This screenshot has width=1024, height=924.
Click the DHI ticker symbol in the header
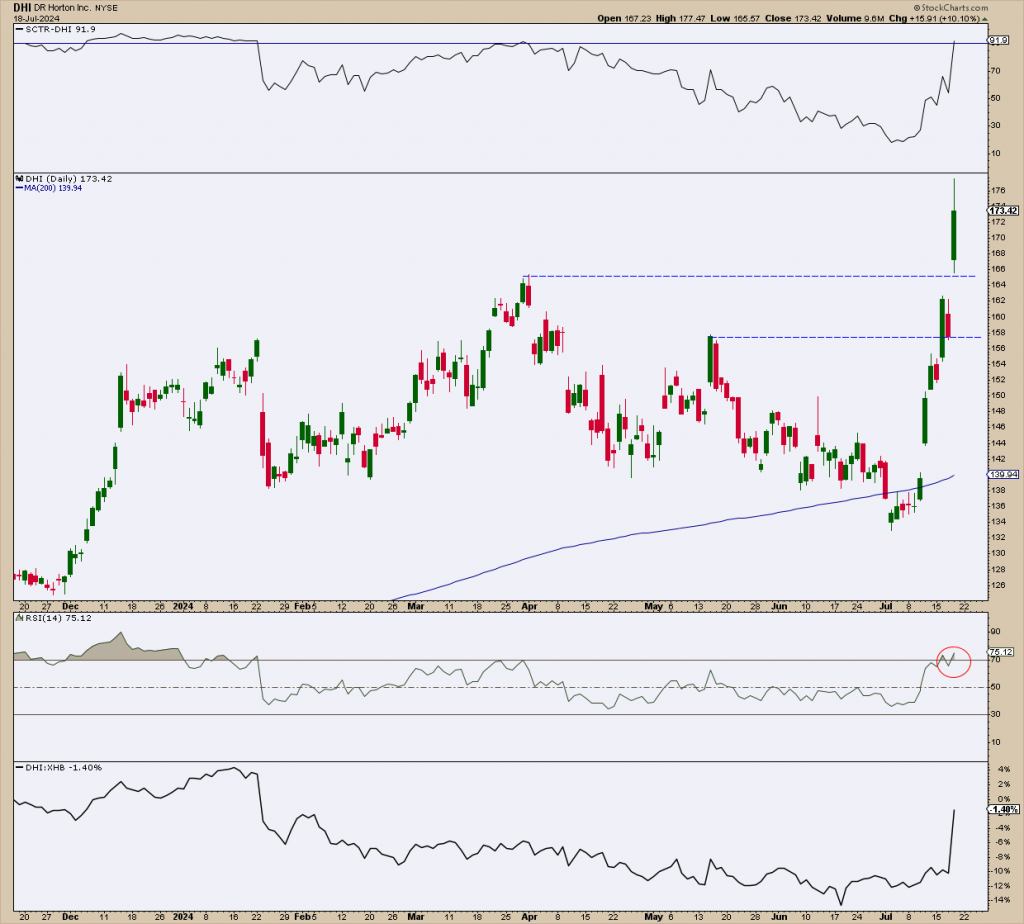[22, 7]
